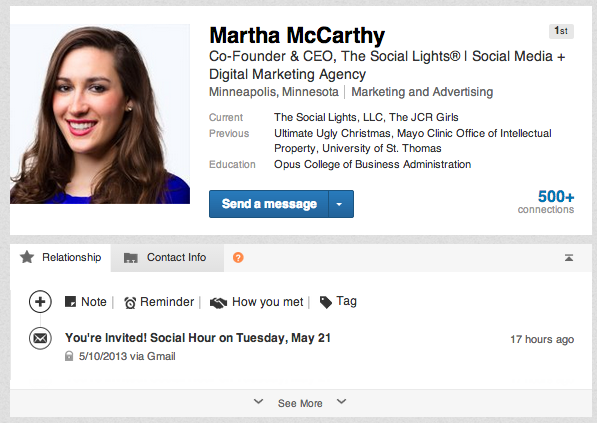
Task: Open the Send a message dropdown arrow
Action: 340,204
